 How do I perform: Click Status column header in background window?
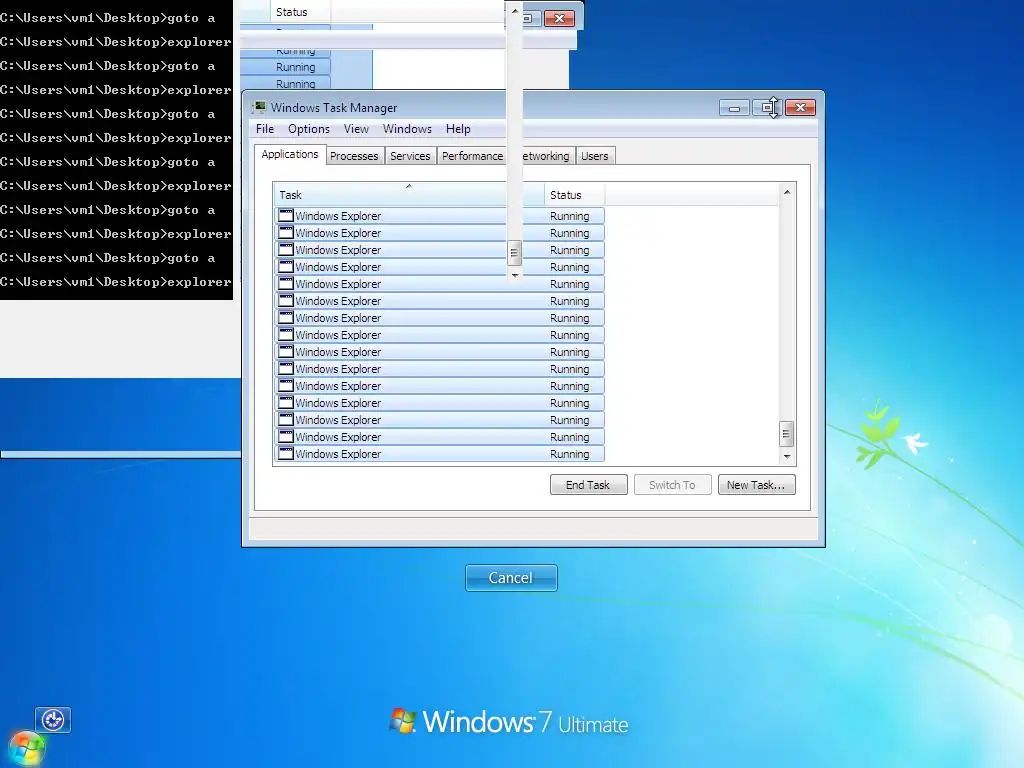300,12
